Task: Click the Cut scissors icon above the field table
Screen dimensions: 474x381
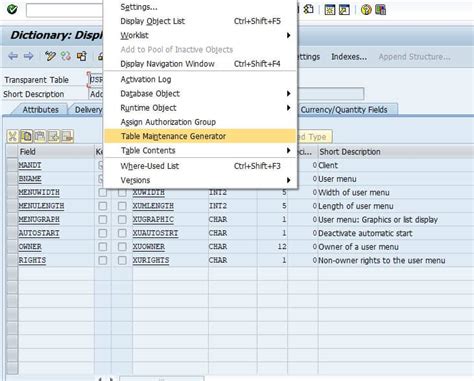Action: coord(13,136)
